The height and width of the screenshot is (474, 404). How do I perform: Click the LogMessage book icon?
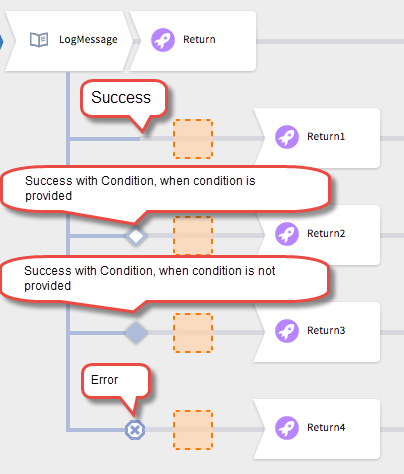(39, 40)
